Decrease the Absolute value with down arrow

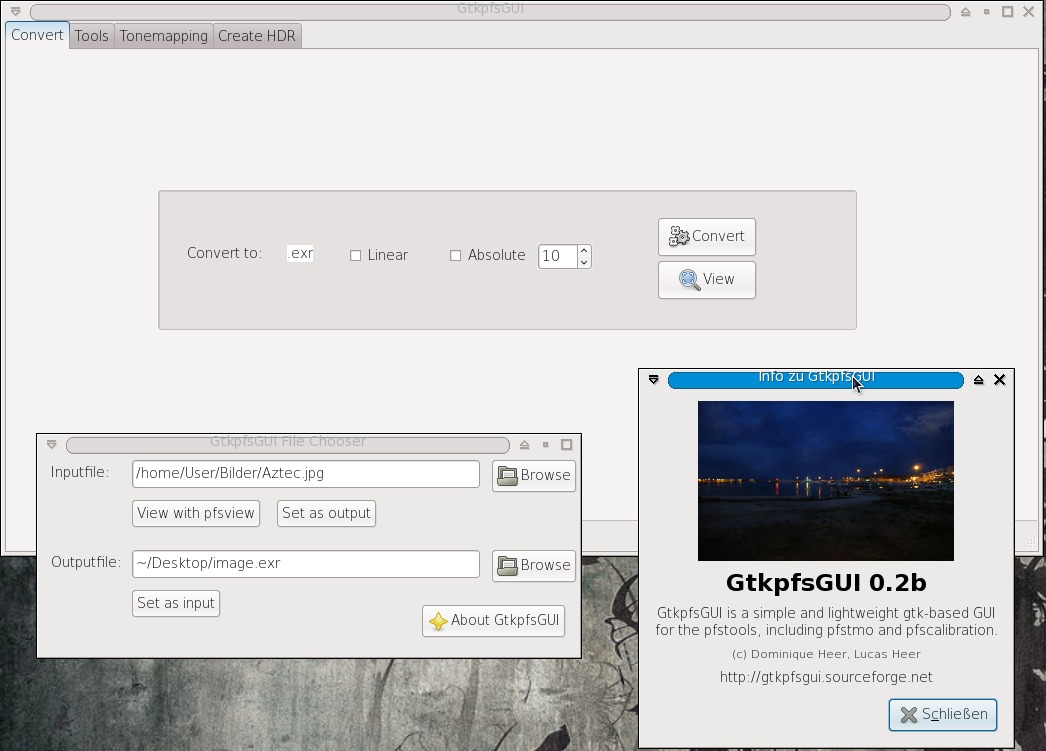tap(584, 262)
